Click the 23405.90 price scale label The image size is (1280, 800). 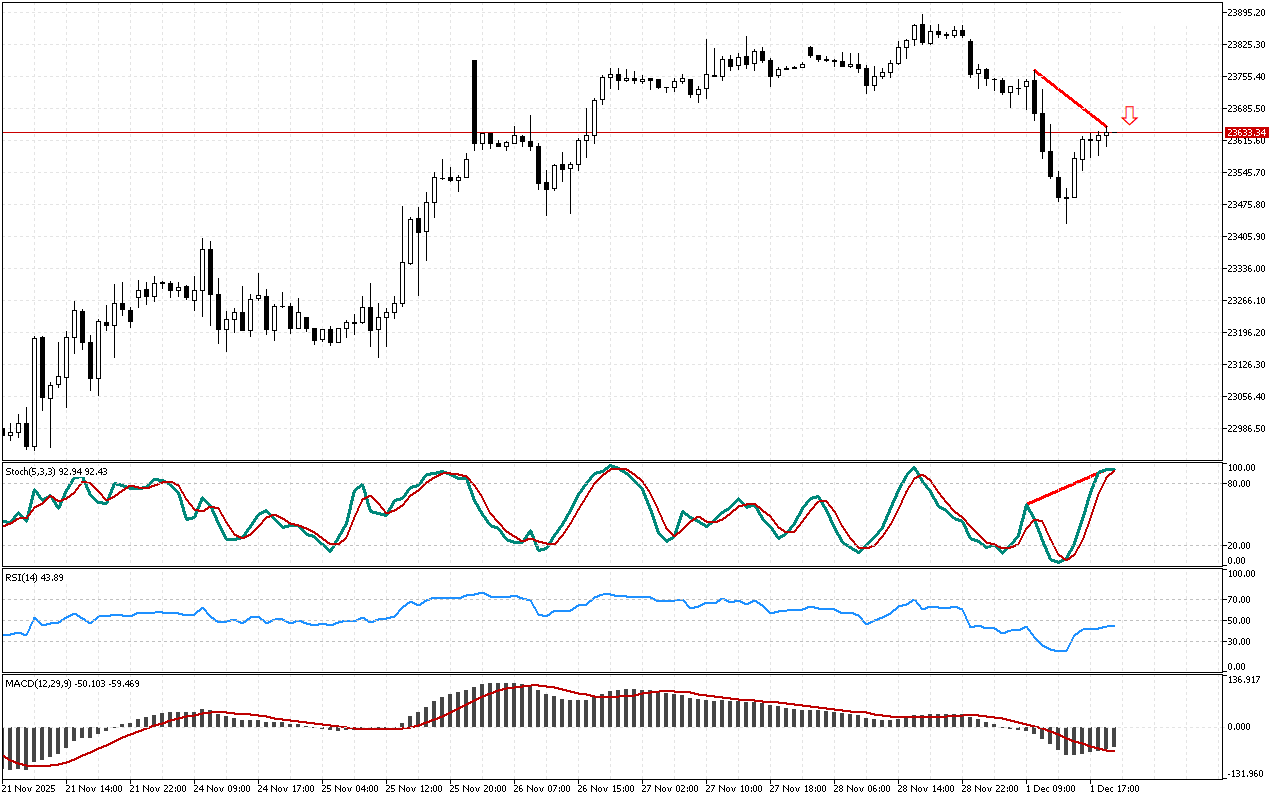[x=1246, y=237]
